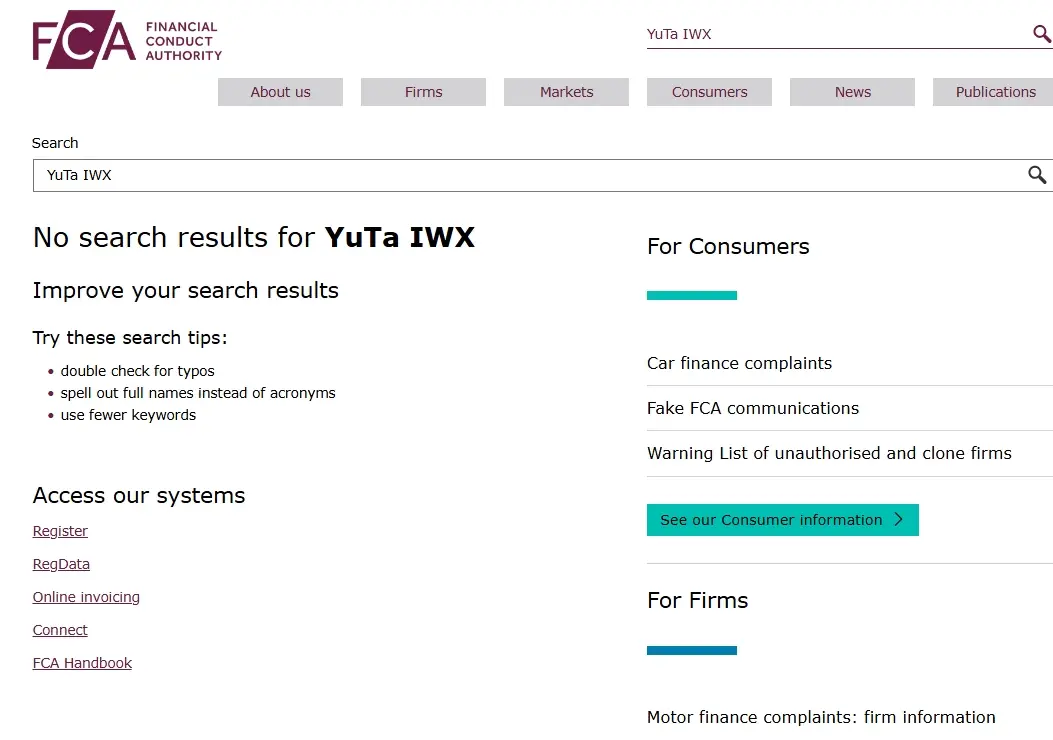Open RegData

pyautogui.click(x=61, y=563)
